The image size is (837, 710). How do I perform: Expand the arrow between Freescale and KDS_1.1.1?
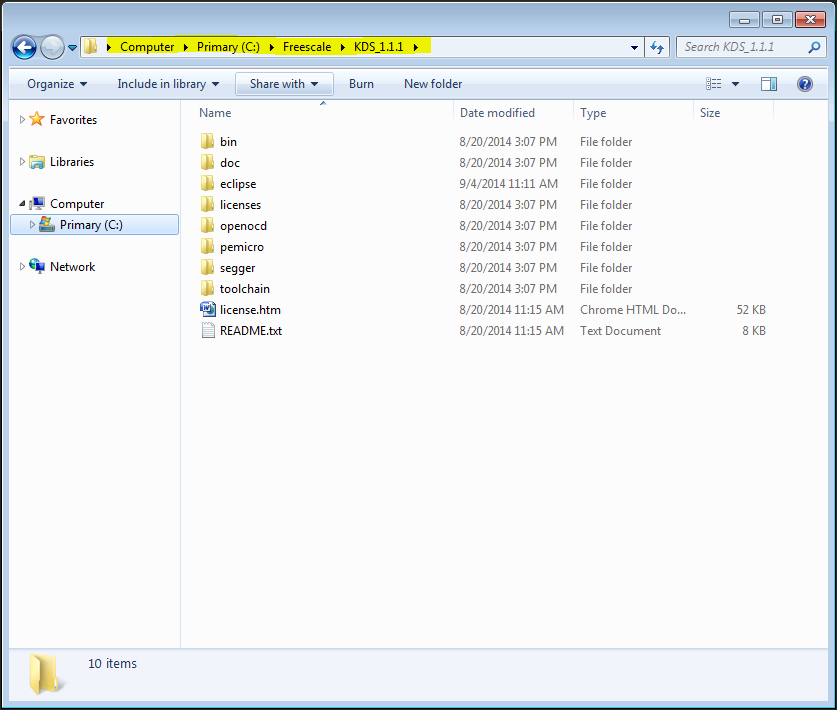tap(342, 48)
